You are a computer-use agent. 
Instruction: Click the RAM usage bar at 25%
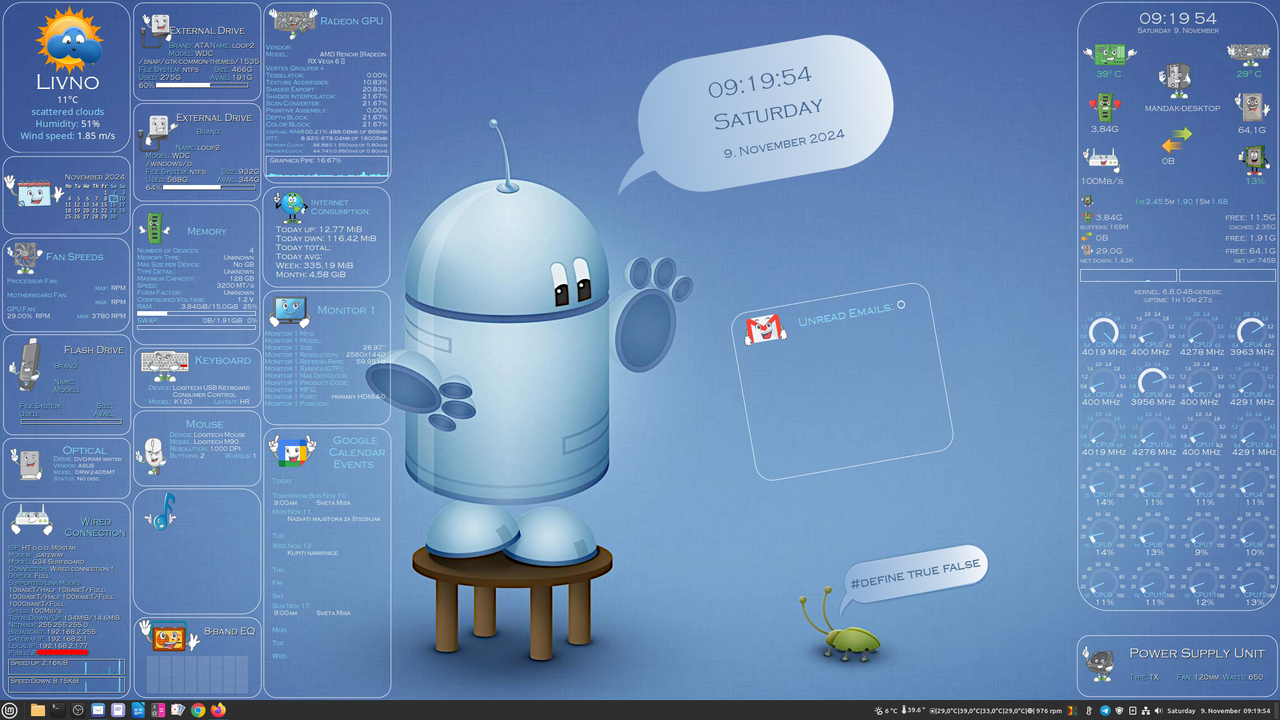point(196,313)
